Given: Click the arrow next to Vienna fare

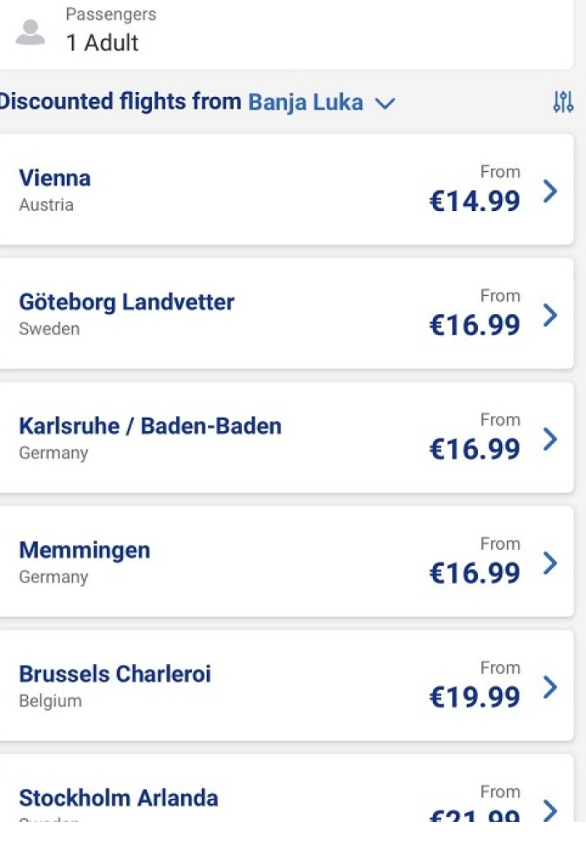Looking at the screenshot, I should pos(549,192).
